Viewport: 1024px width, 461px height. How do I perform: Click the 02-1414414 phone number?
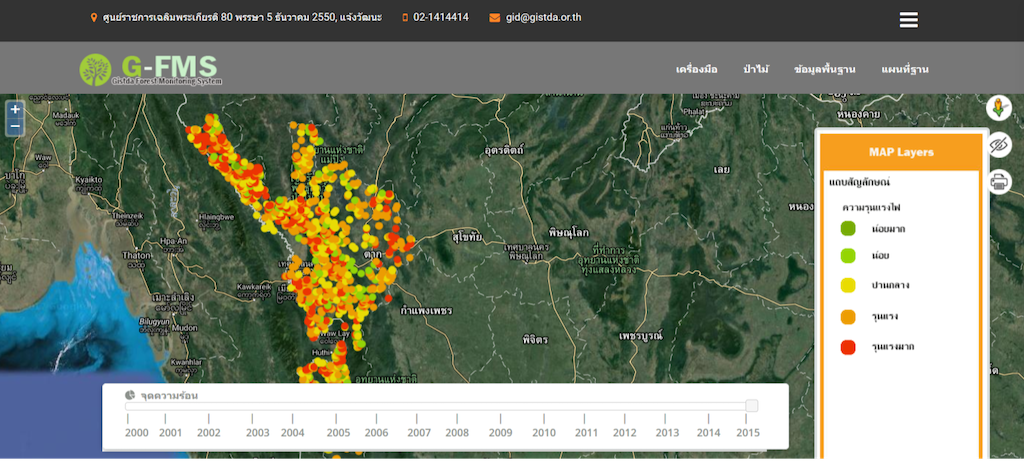click(440, 18)
